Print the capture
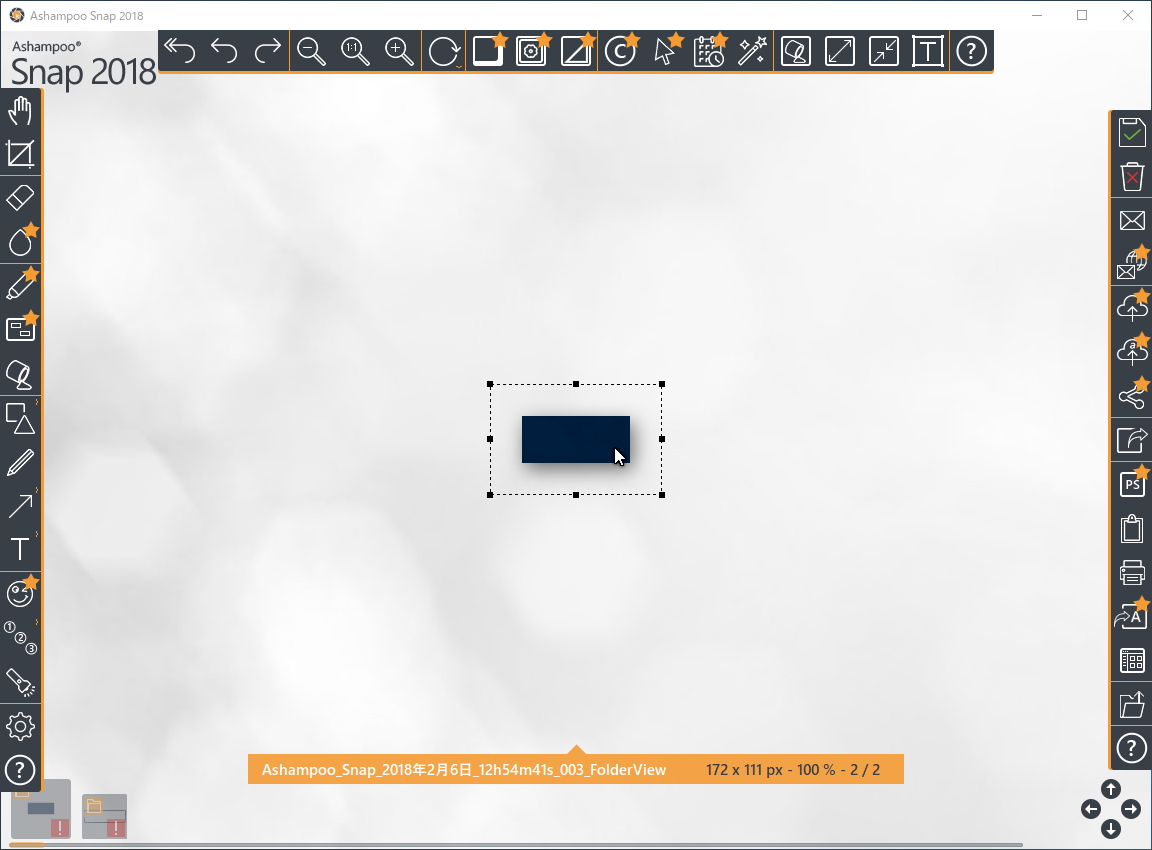 tap(1132, 572)
